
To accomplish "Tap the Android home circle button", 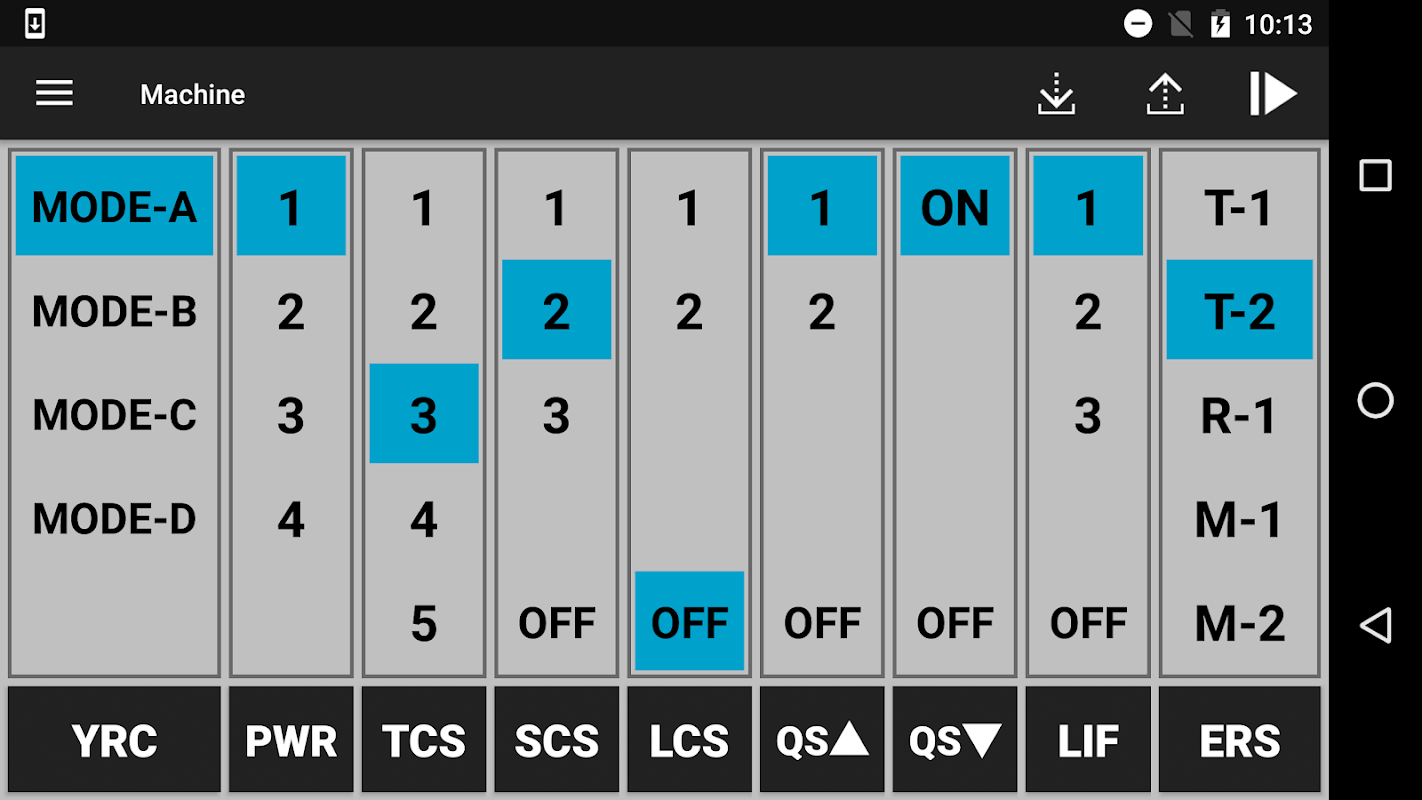I will 1375,401.
